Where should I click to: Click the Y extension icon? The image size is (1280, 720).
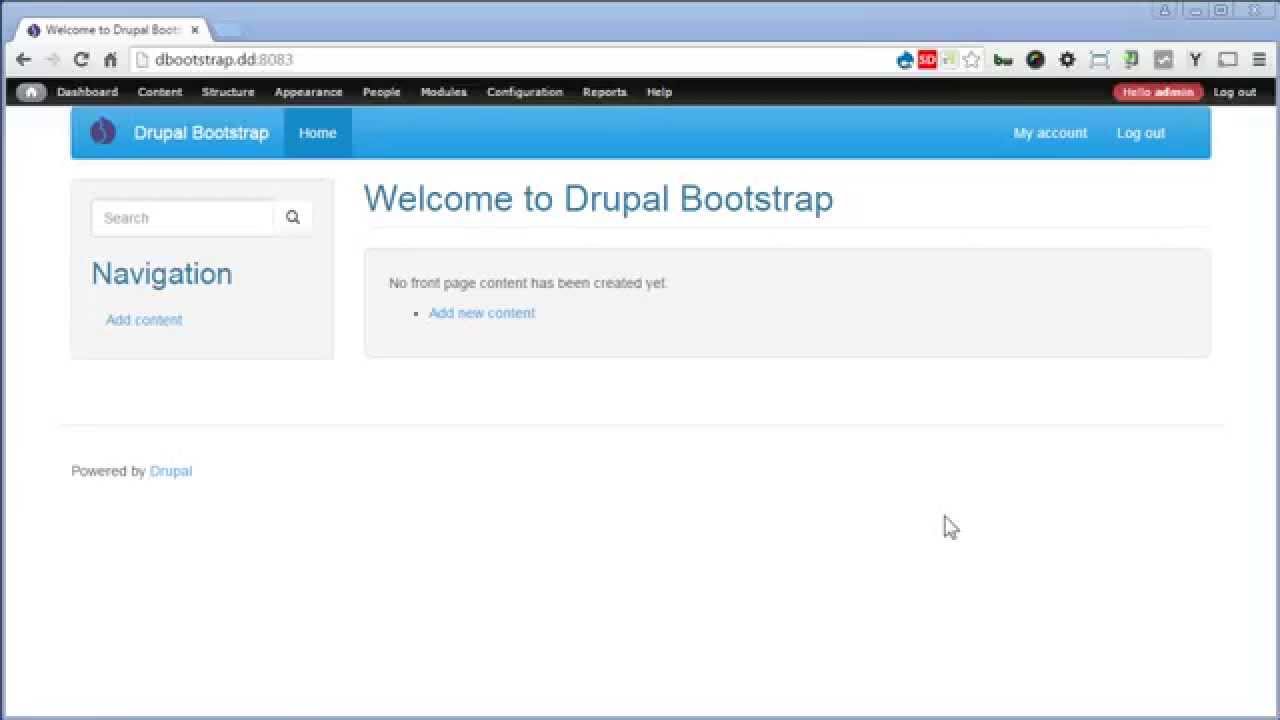click(1195, 60)
